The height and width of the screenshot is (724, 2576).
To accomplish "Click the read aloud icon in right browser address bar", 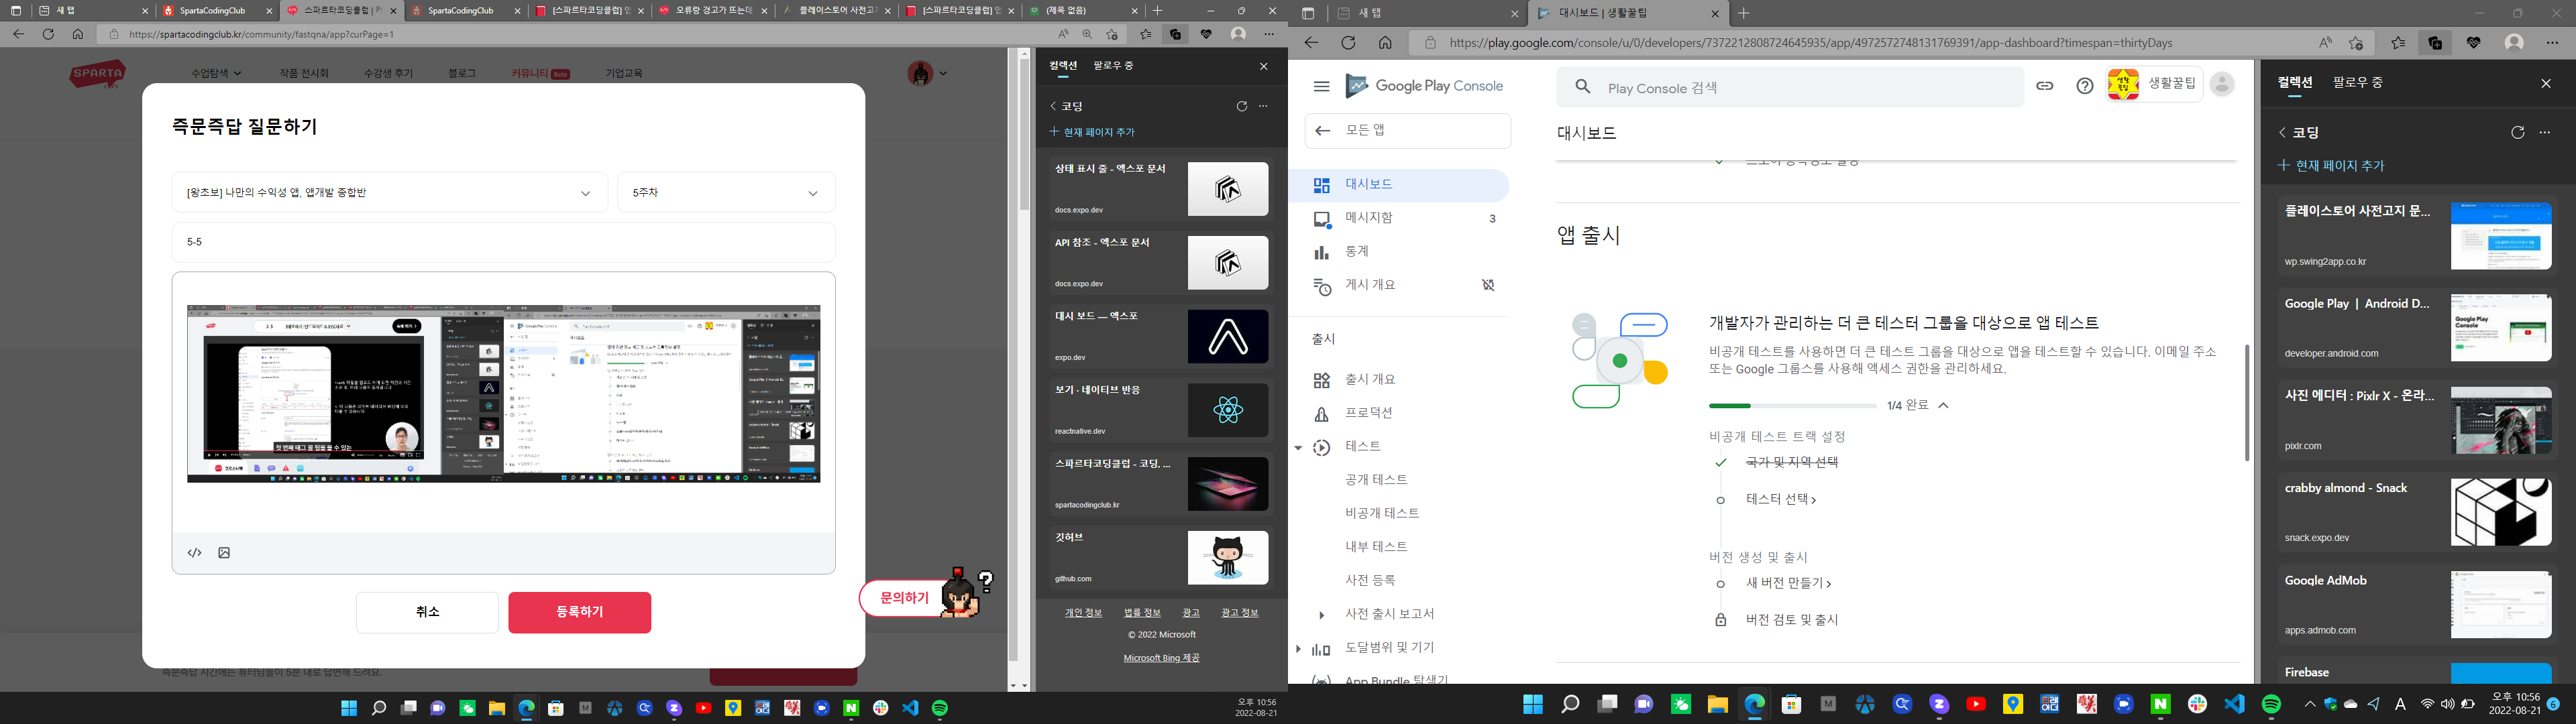I will pos(2326,43).
